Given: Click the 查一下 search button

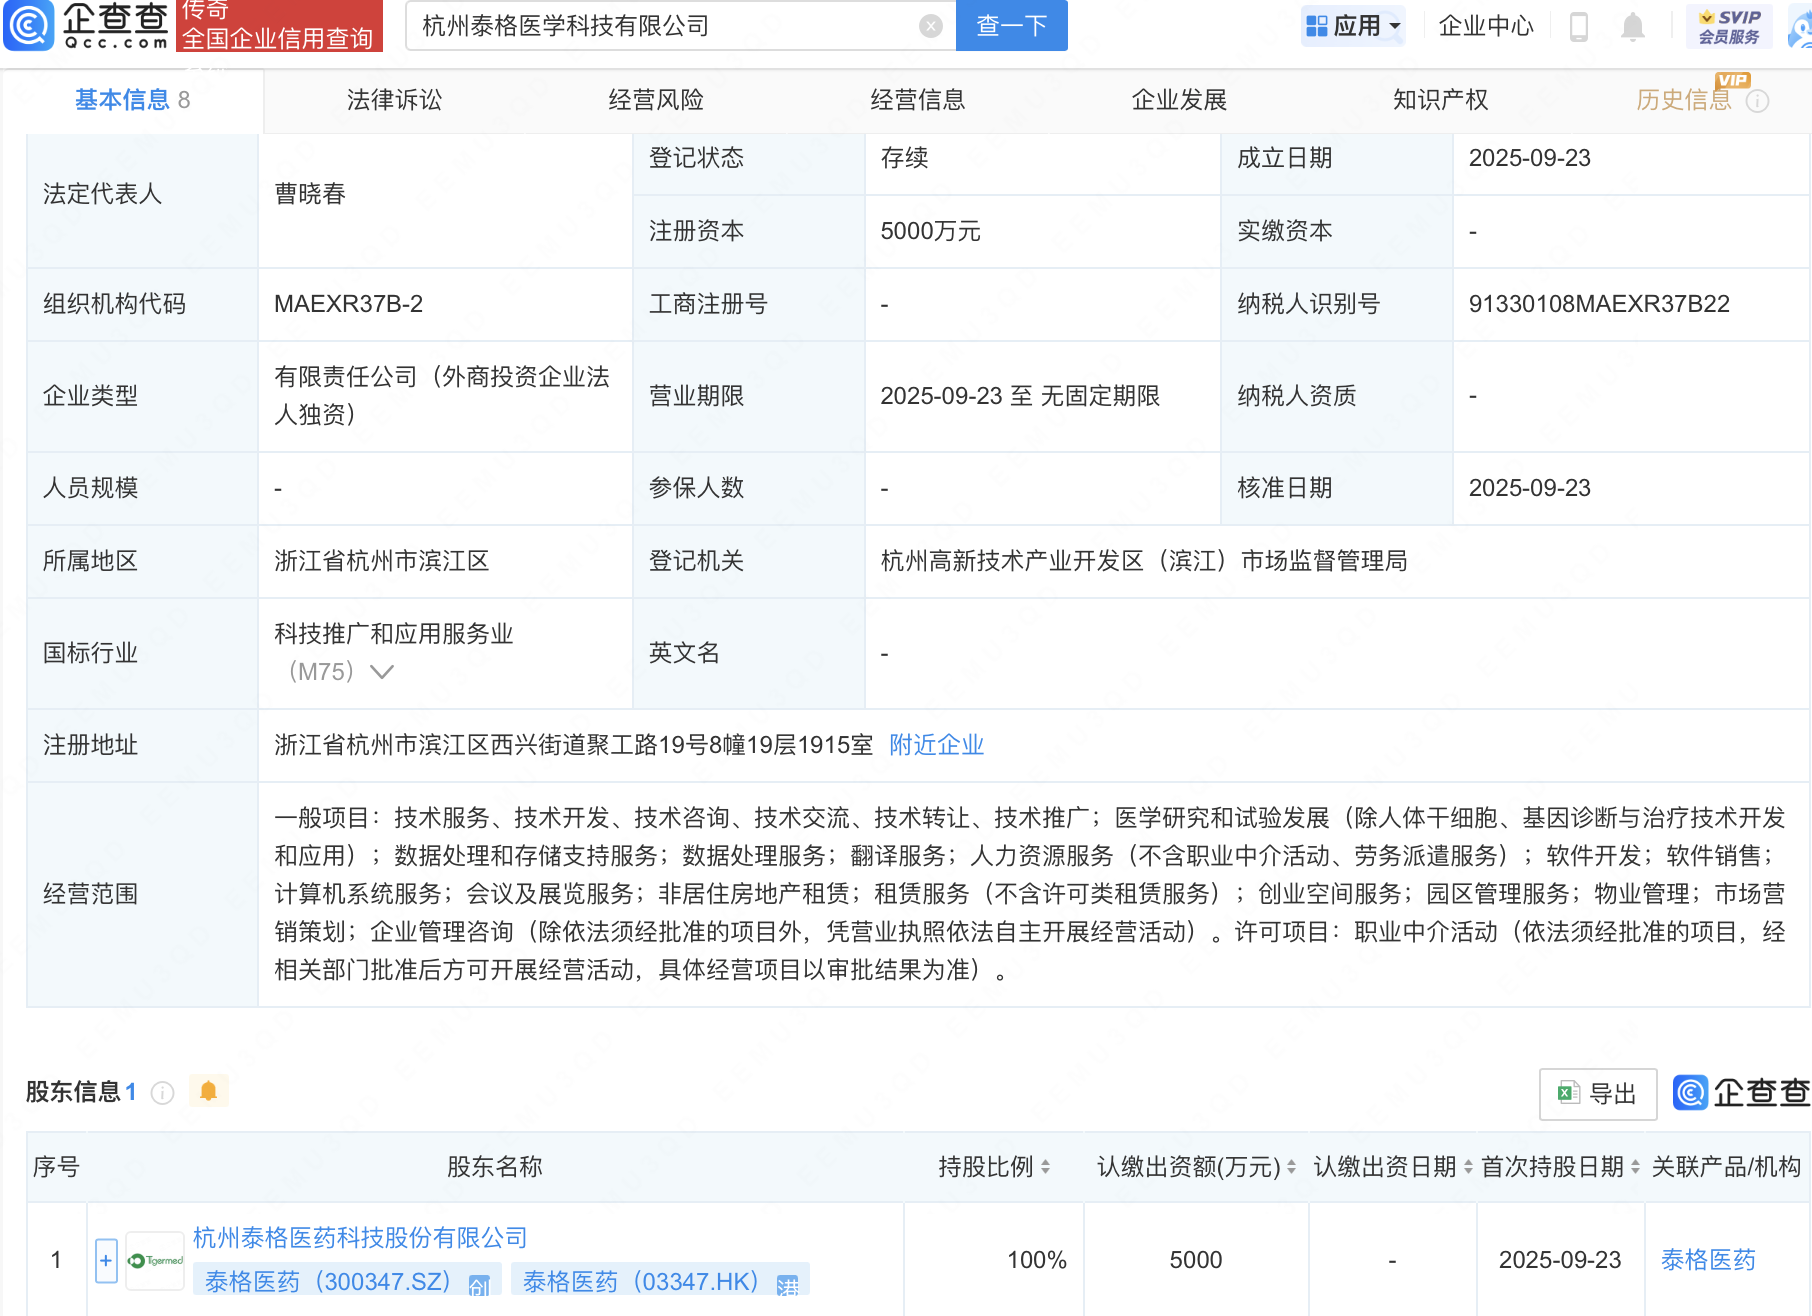Looking at the screenshot, I should pos(1012,26).
